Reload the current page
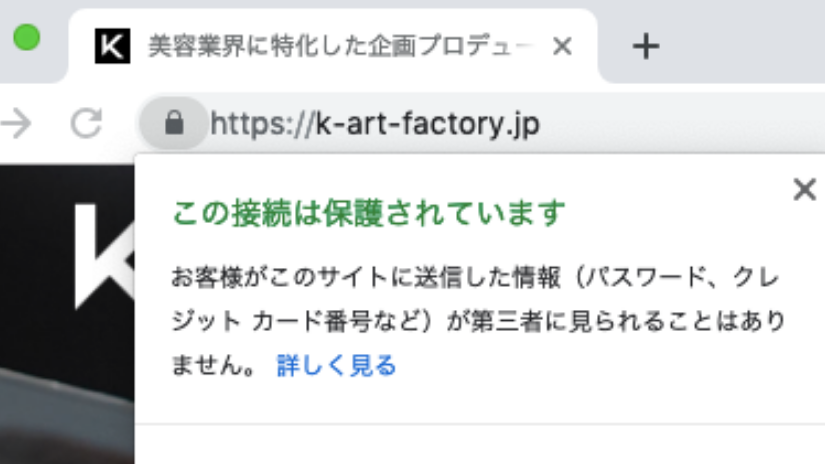The image size is (825, 464). click(x=87, y=124)
